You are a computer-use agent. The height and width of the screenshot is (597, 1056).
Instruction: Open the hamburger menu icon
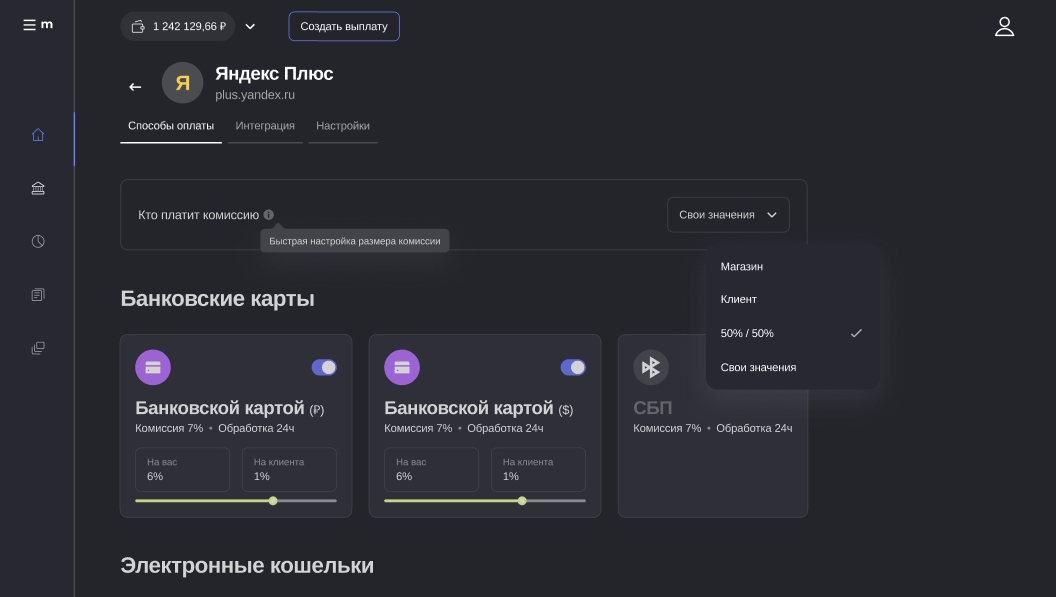click(x=30, y=25)
